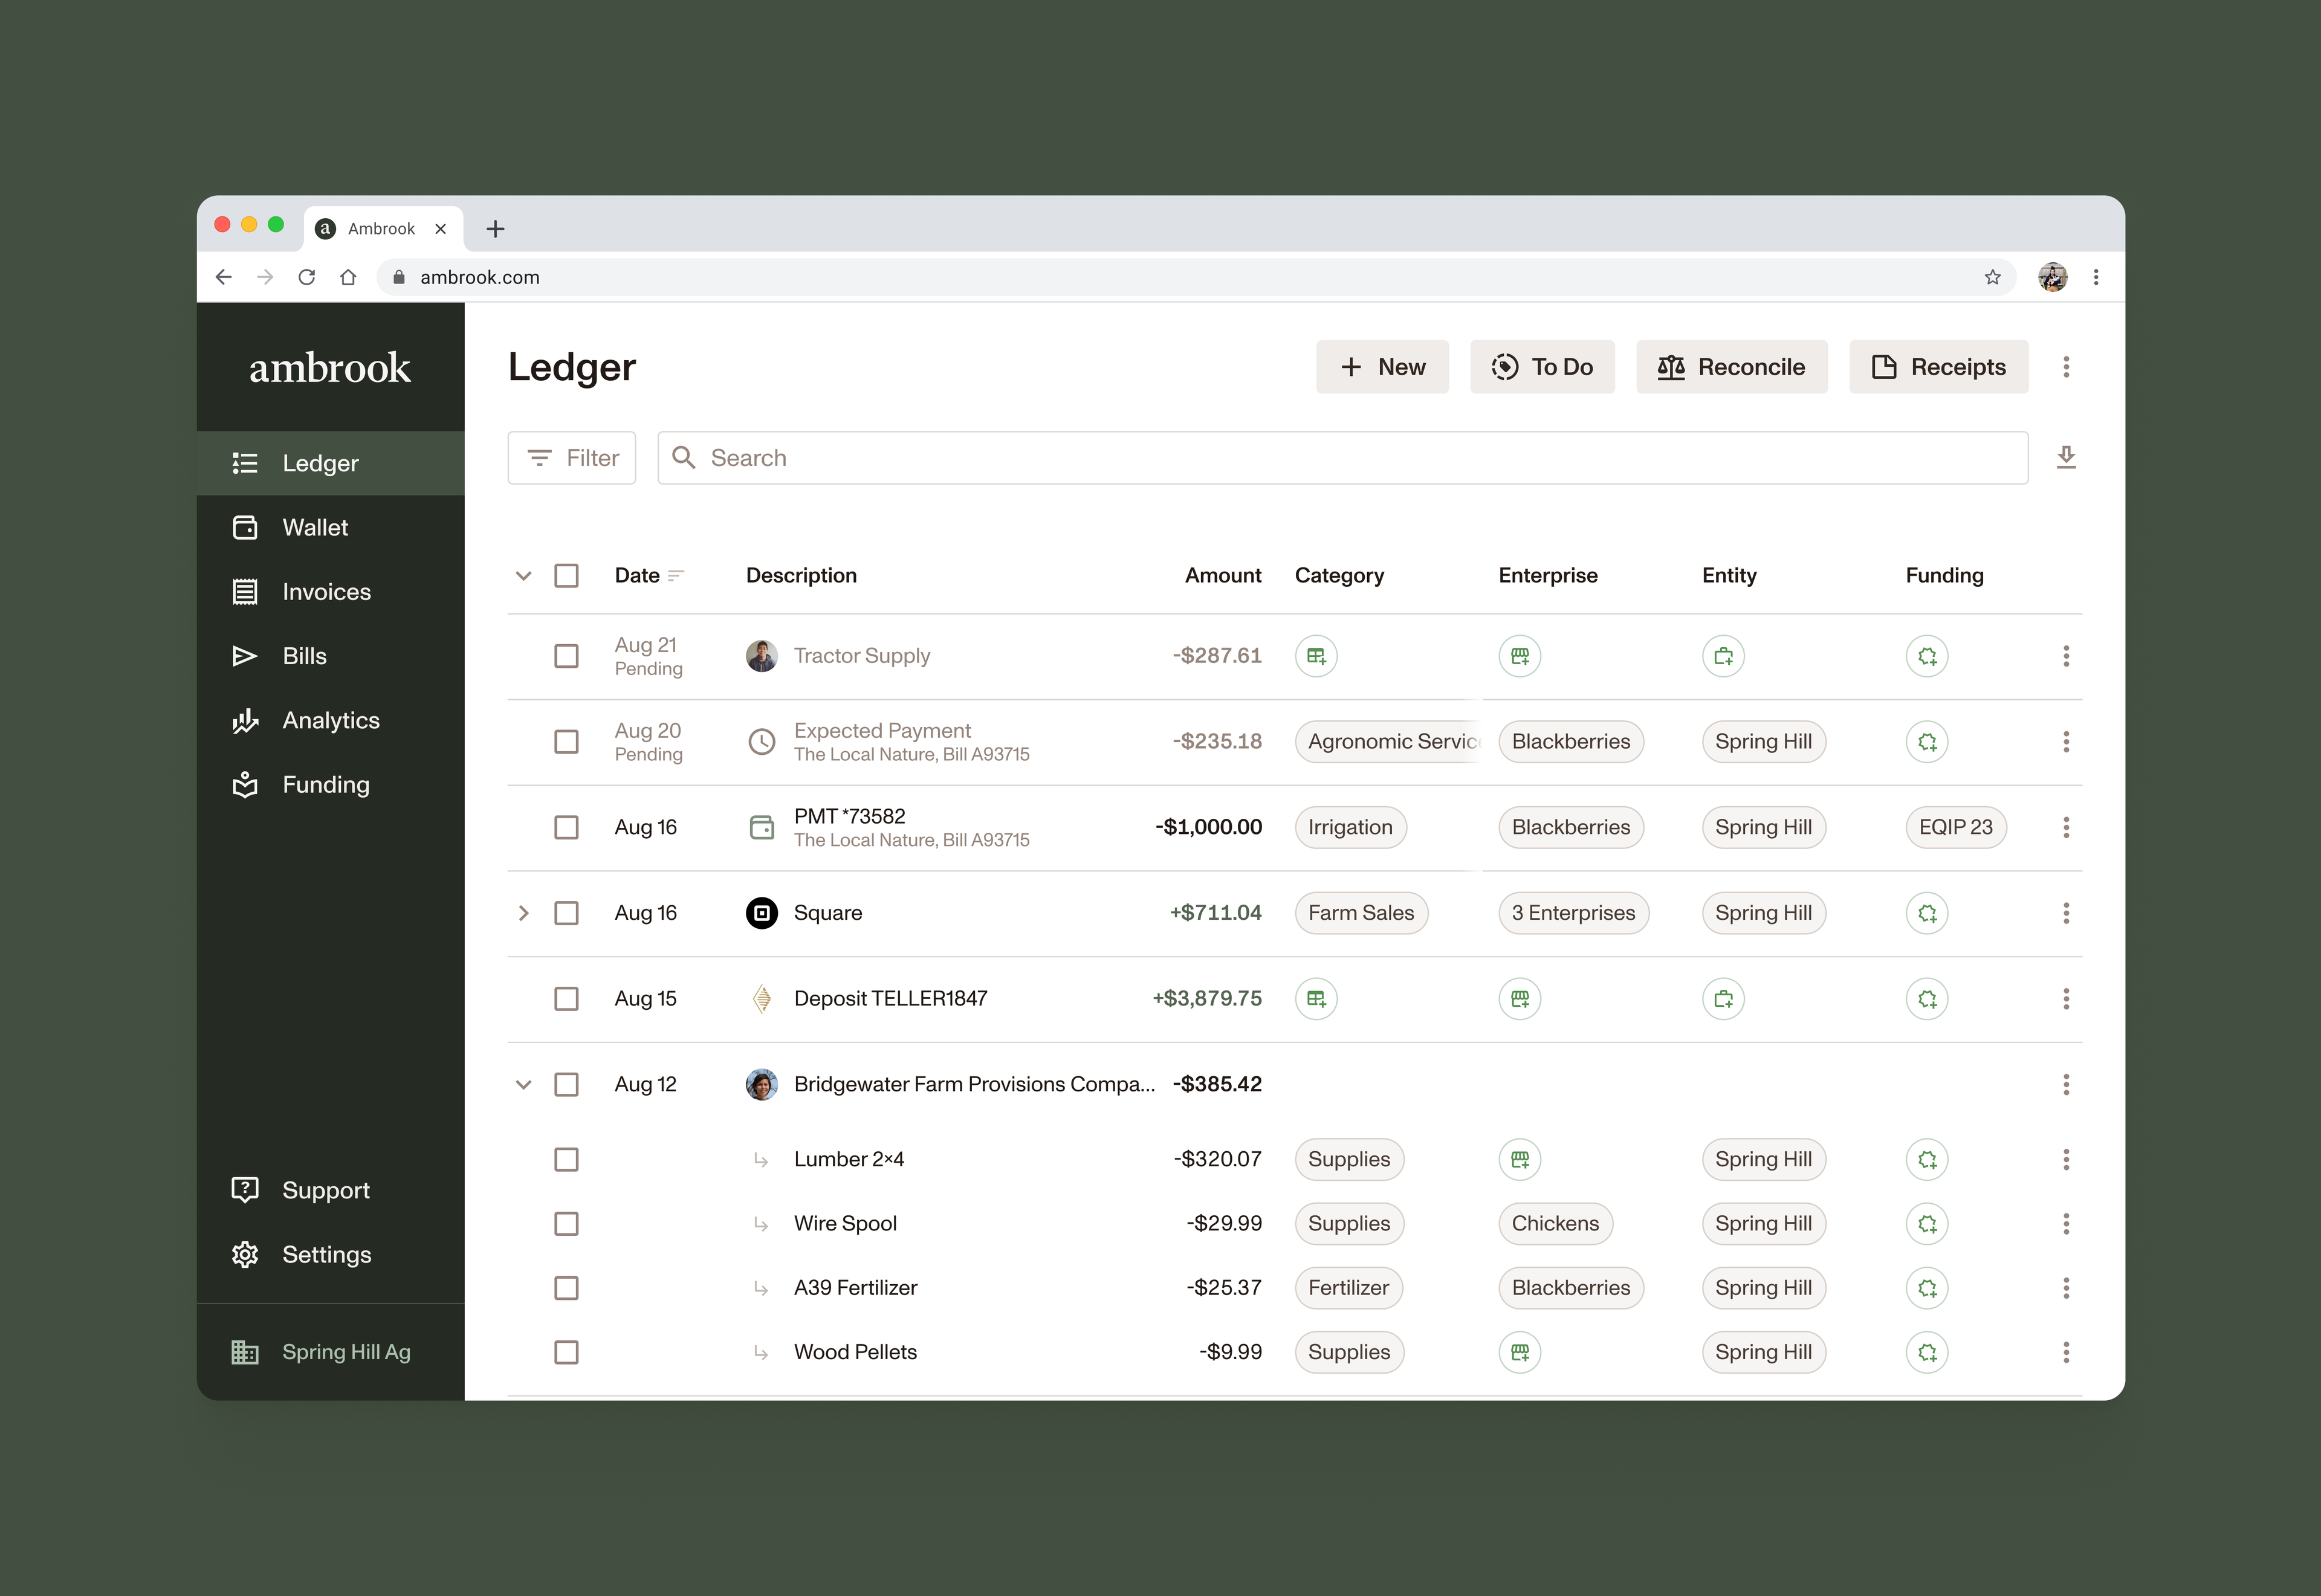The image size is (2321, 1596).
Task: Add funding to Square transaction
Action: tap(1926, 913)
